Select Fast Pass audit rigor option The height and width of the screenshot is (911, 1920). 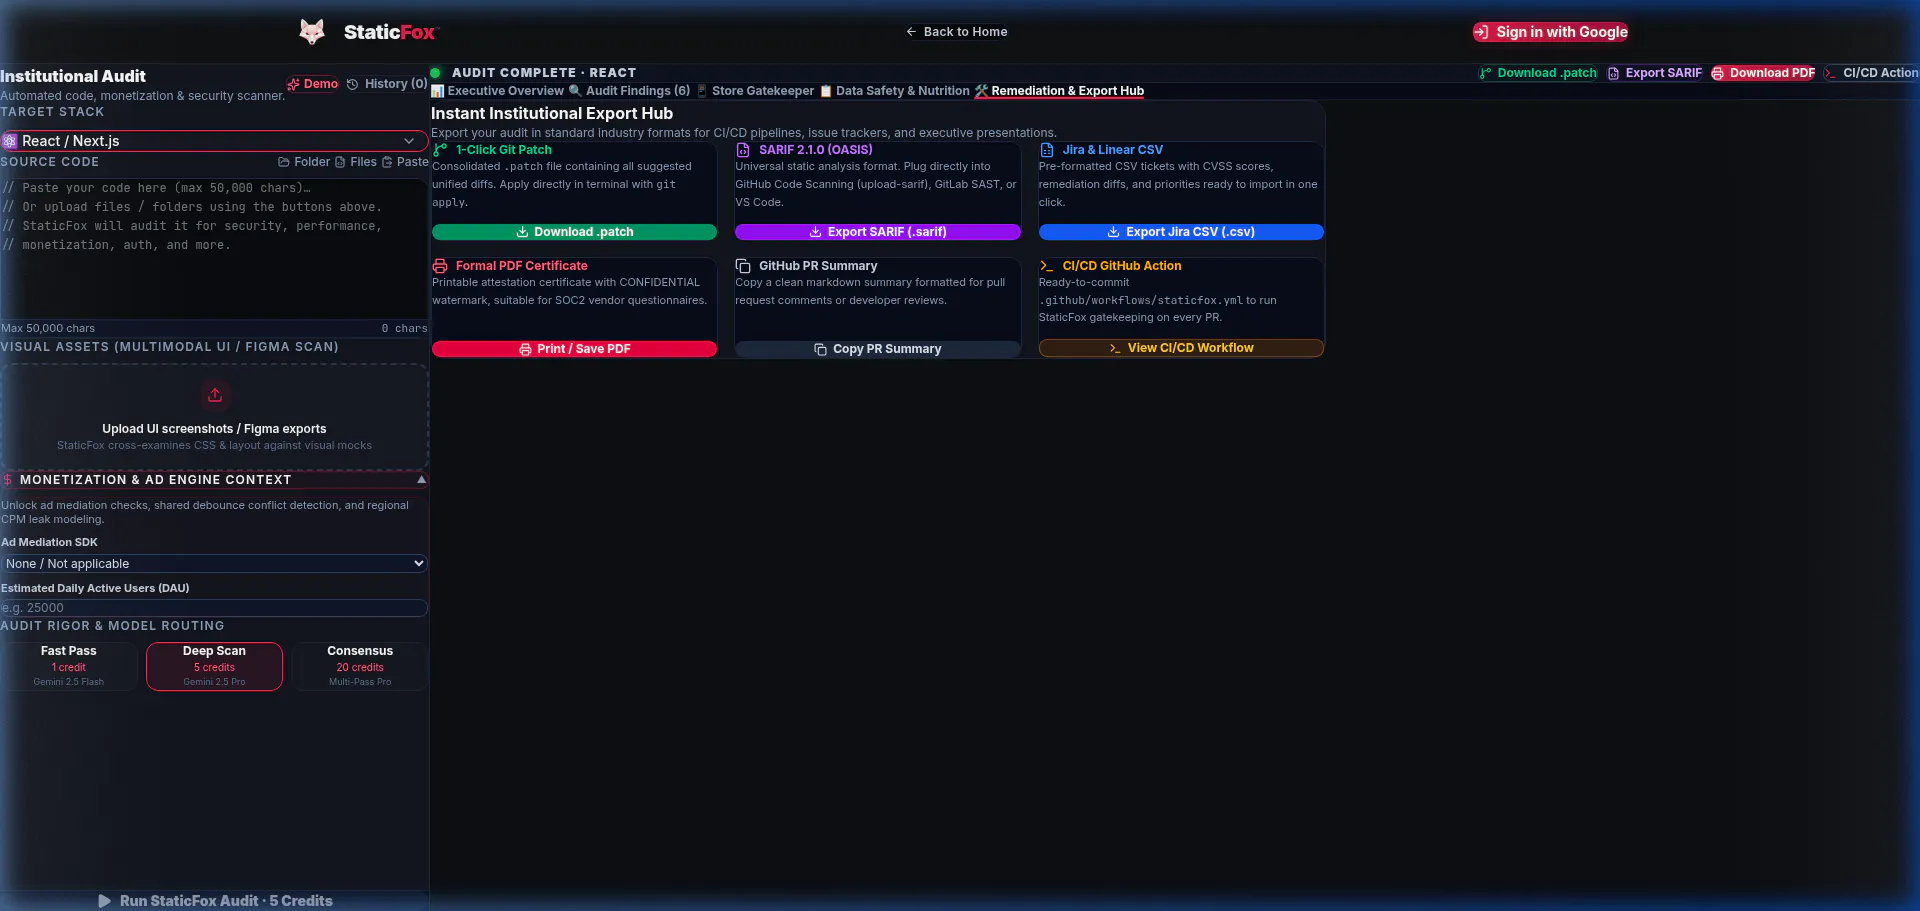tap(69, 666)
